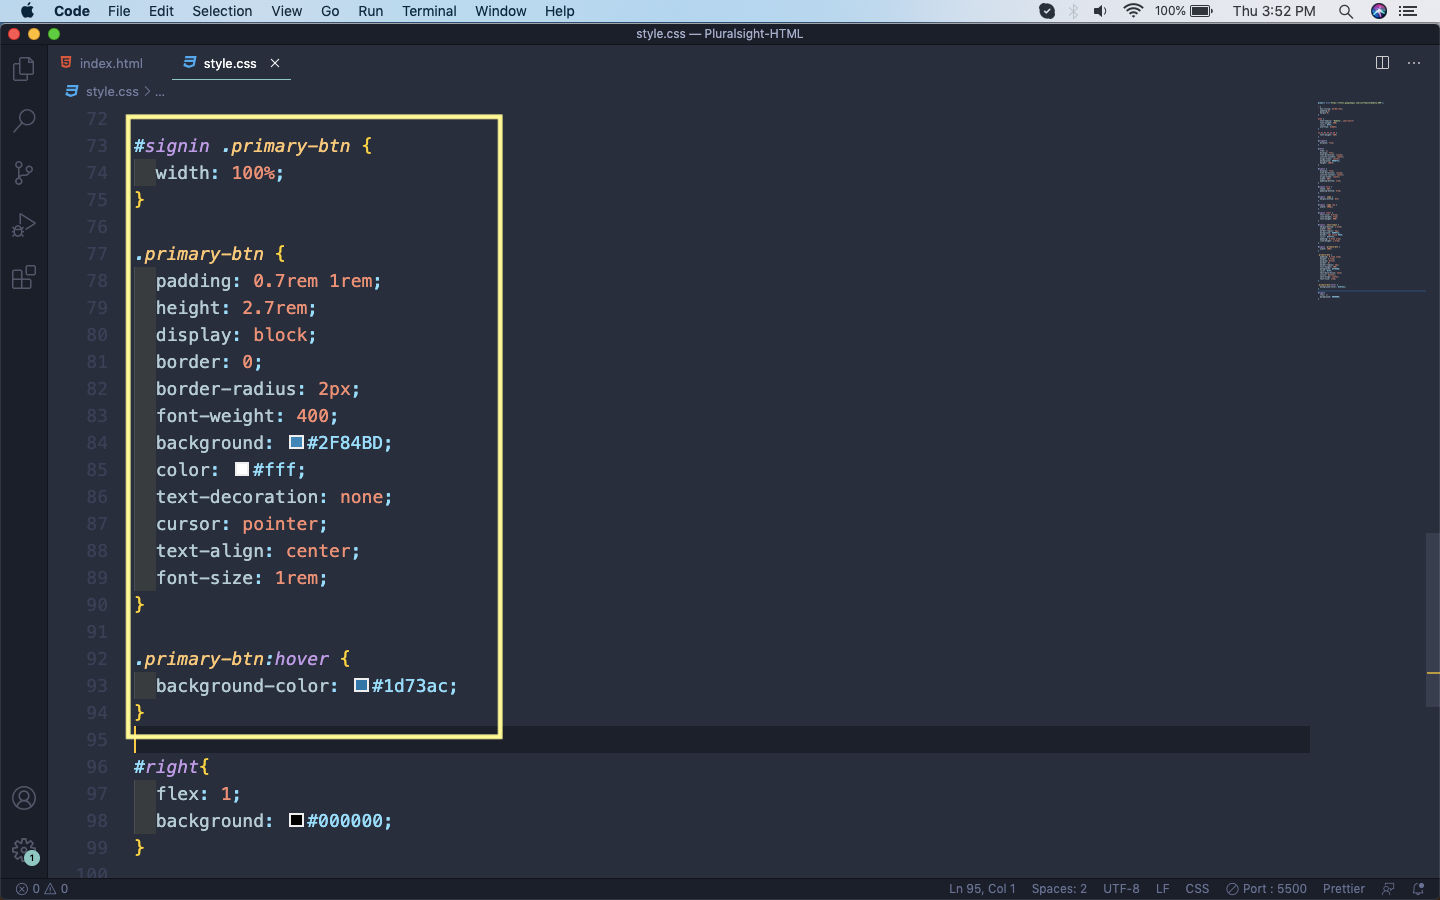
Task: Open the Explorer view in activity bar
Action: [x=24, y=69]
